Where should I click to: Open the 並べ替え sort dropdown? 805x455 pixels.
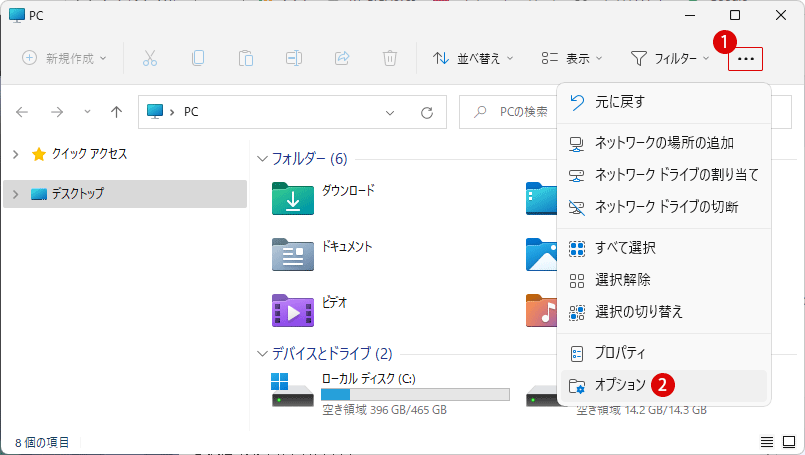pos(473,59)
